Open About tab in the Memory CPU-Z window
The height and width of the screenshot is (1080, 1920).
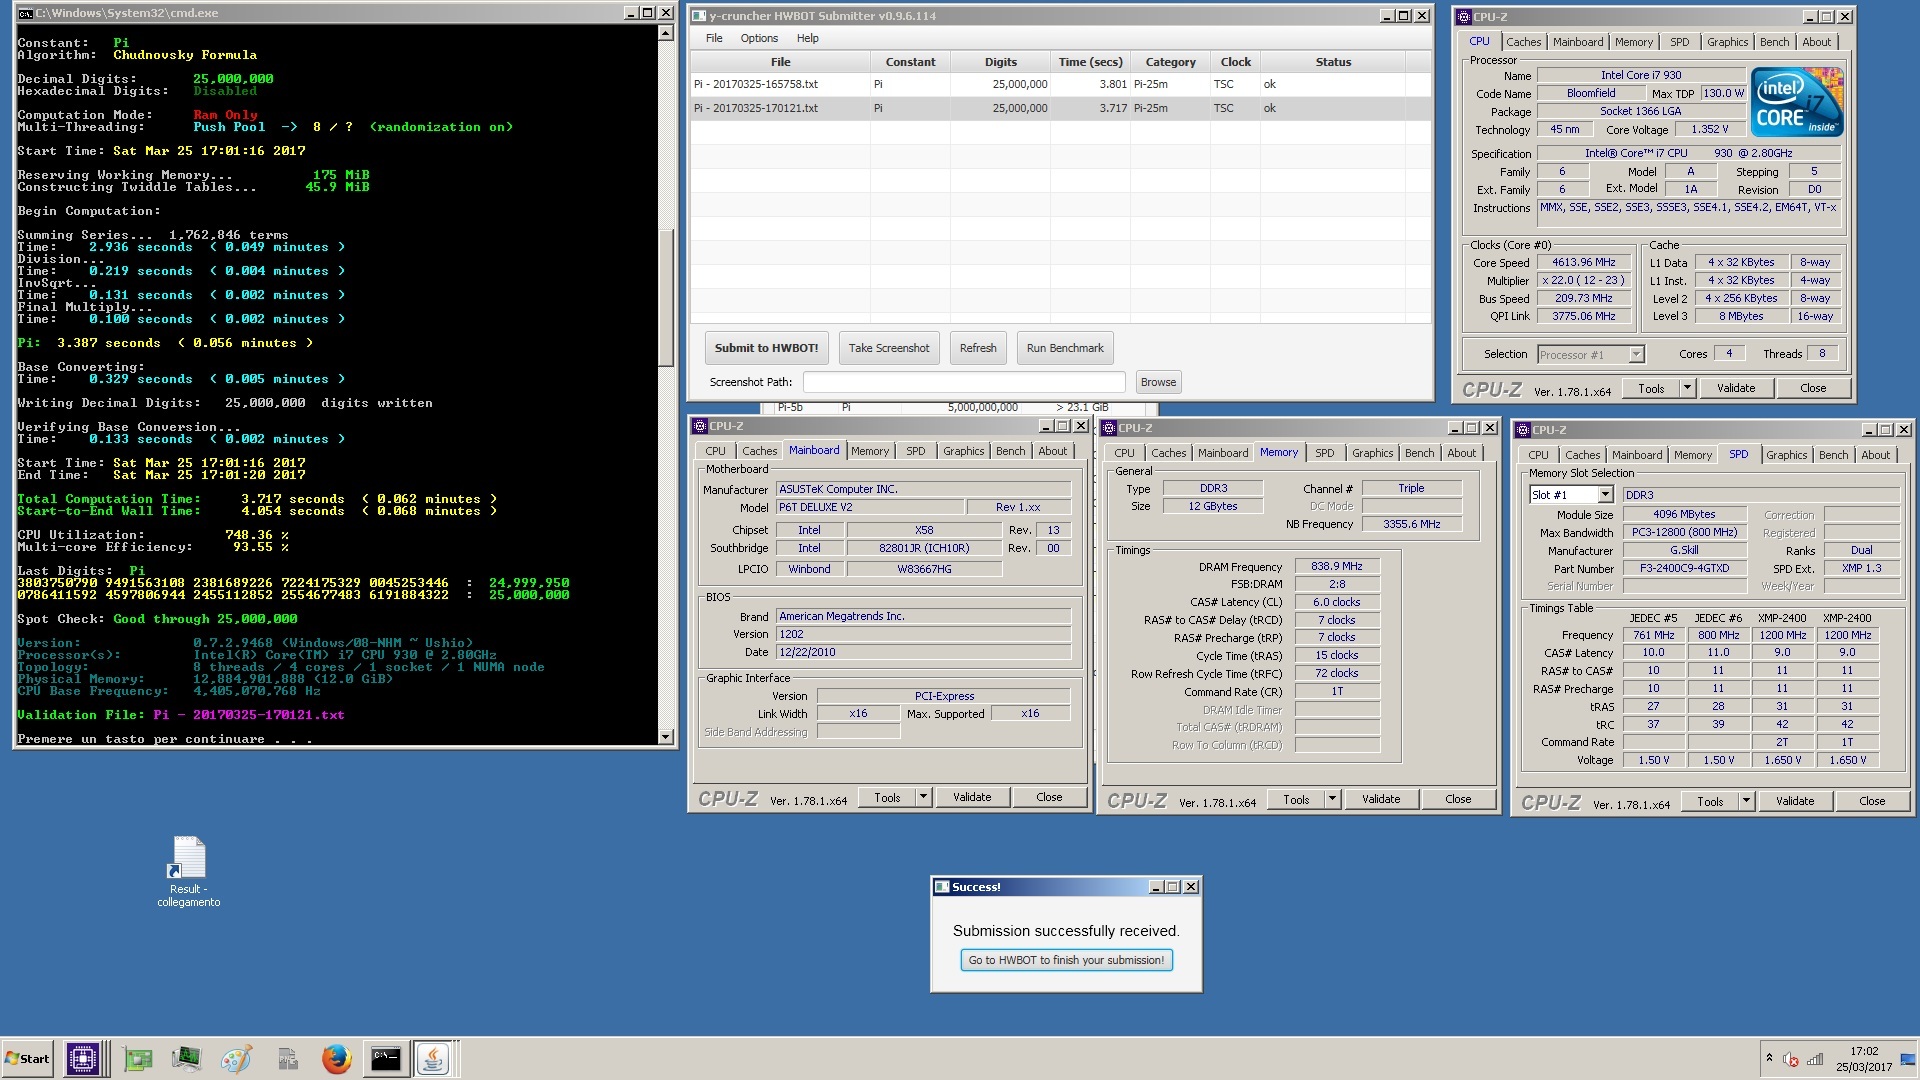click(x=1461, y=453)
